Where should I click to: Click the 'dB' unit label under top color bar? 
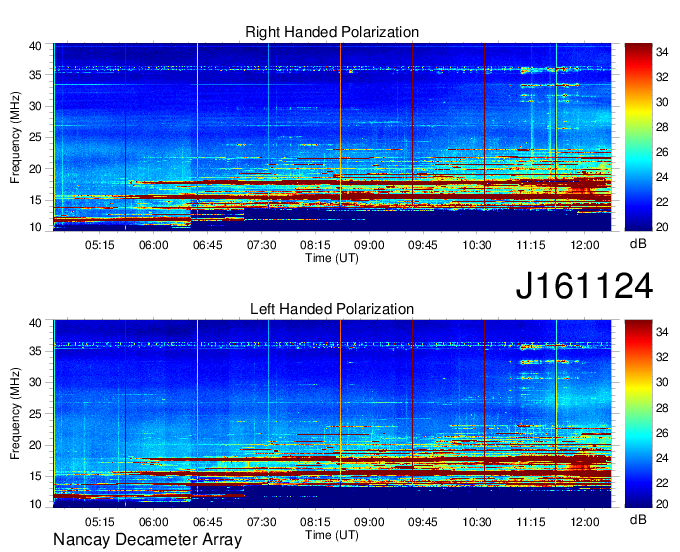638,244
